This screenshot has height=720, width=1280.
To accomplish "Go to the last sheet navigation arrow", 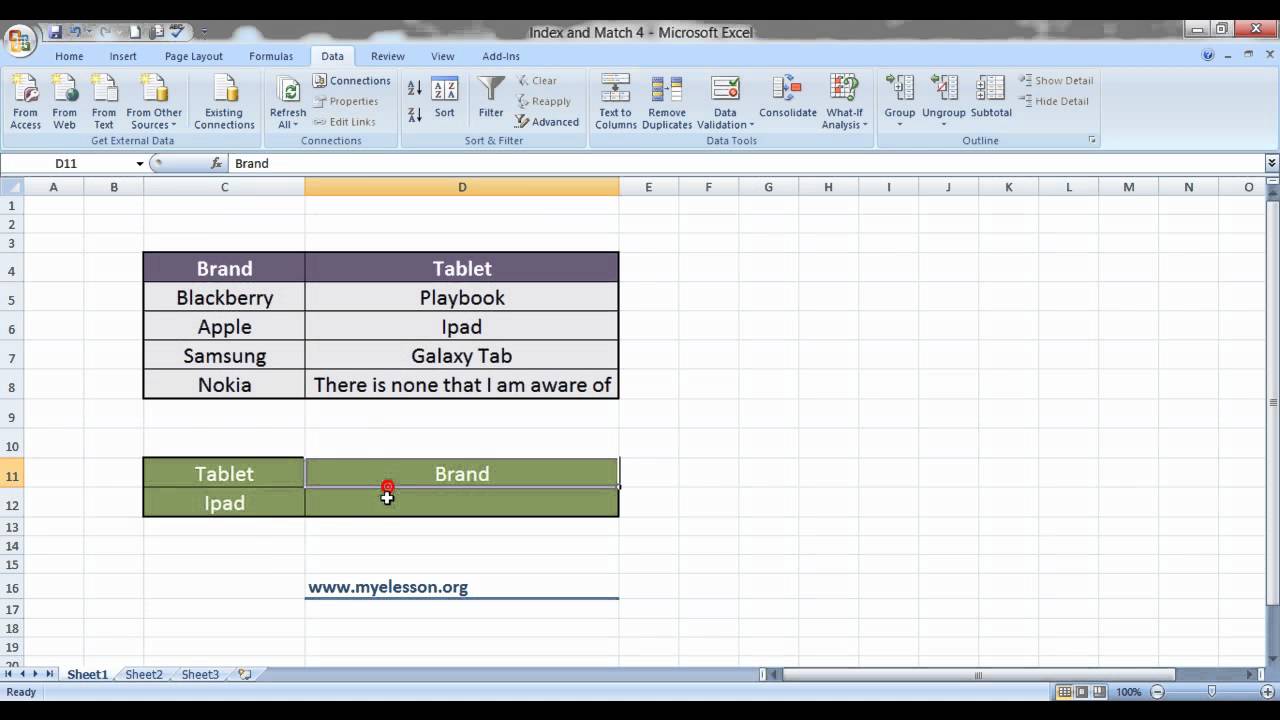I will pos(50,675).
